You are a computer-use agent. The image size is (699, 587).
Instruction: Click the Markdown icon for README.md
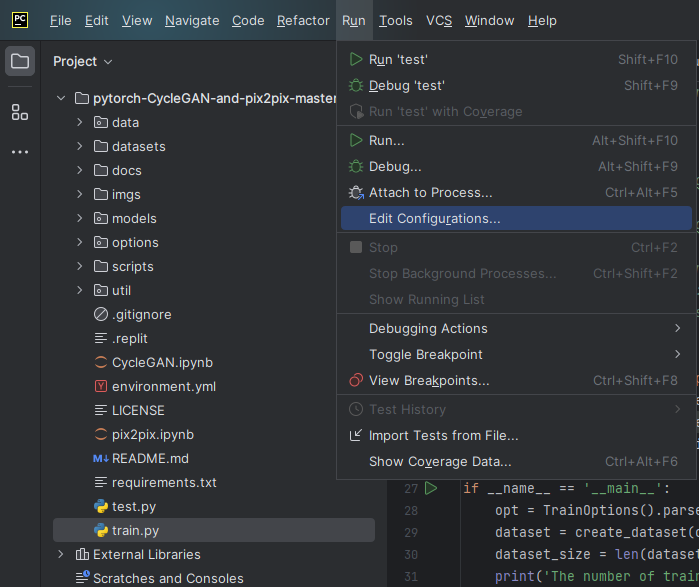coord(101,459)
